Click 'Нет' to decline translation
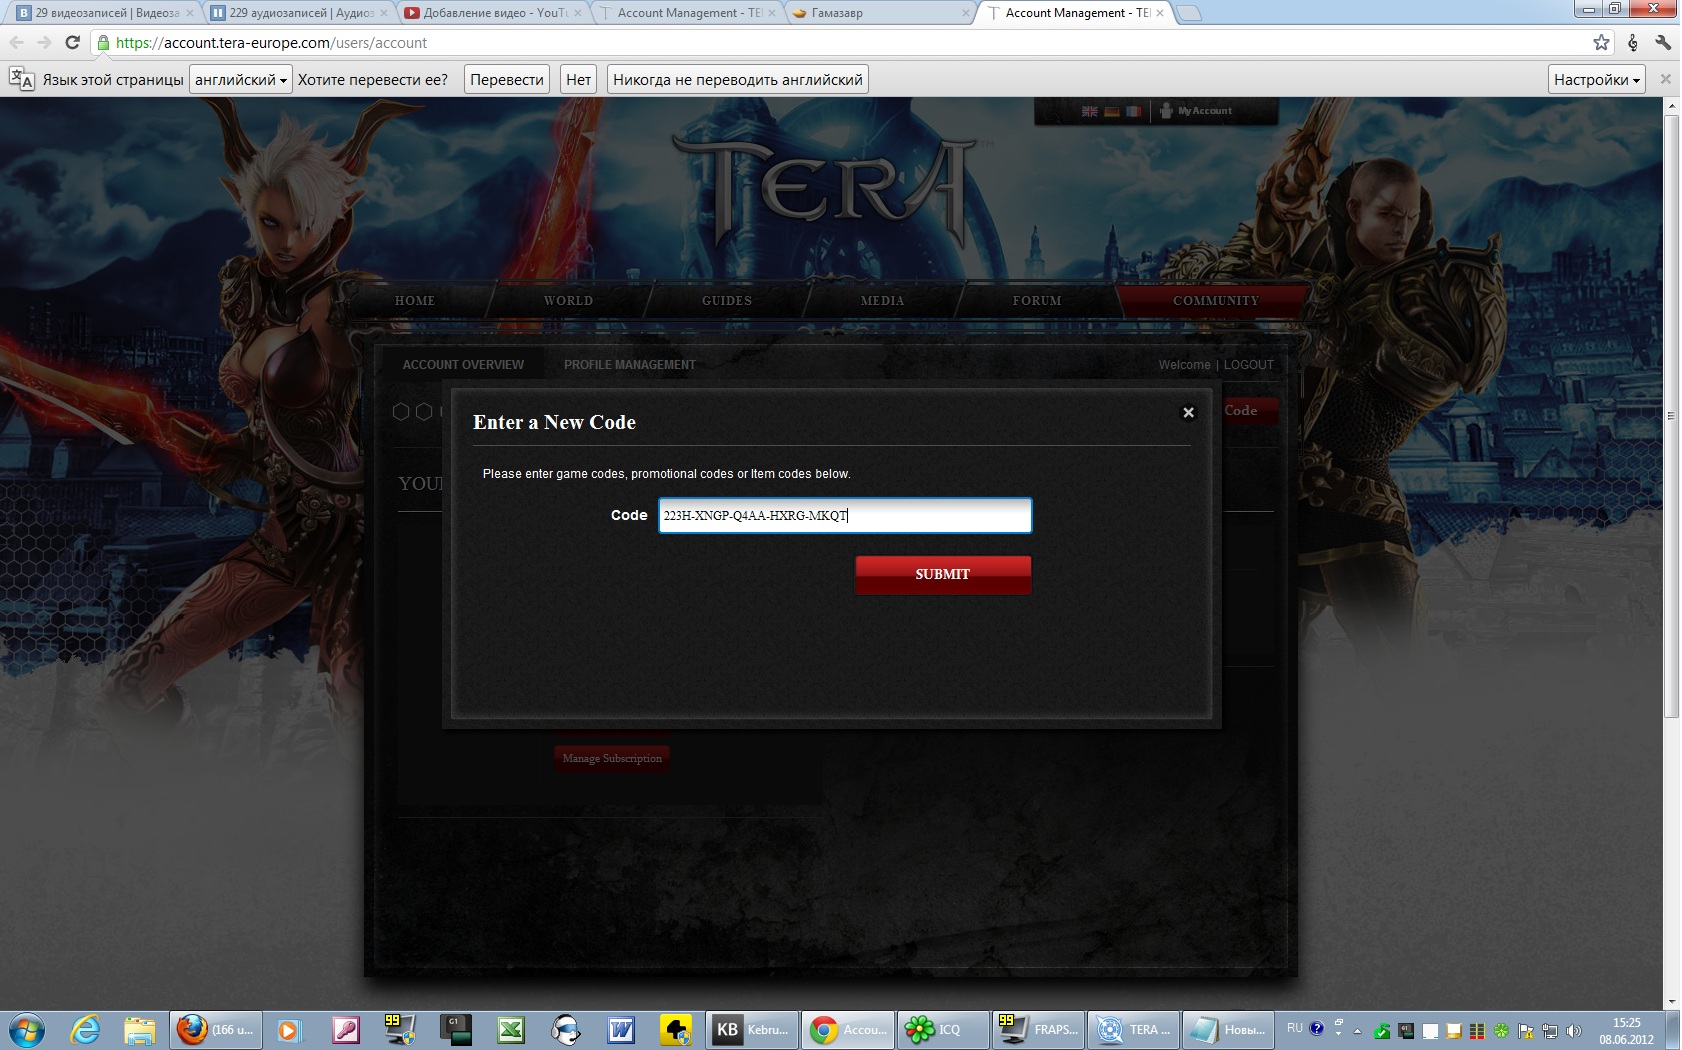 point(578,80)
